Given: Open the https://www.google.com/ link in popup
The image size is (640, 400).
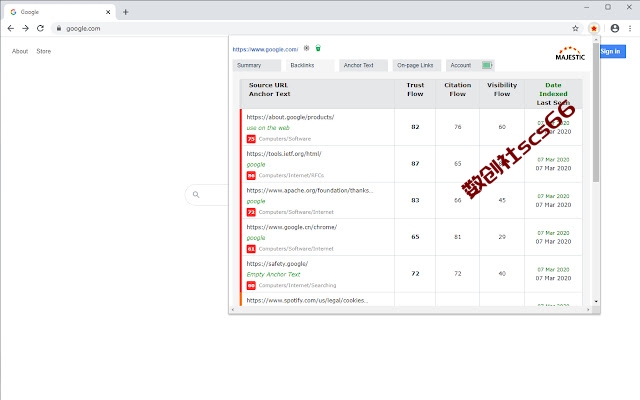Looking at the screenshot, I should [265, 49].
